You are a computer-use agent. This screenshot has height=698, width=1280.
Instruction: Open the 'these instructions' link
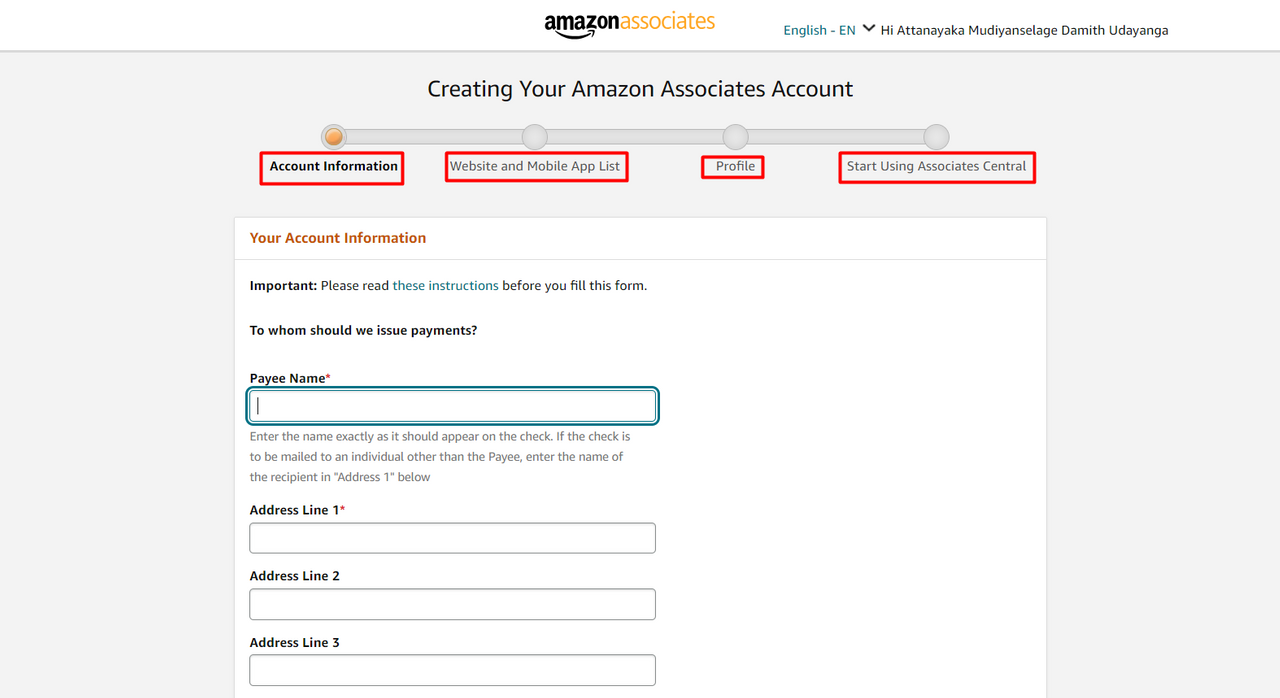coord(445,286)
